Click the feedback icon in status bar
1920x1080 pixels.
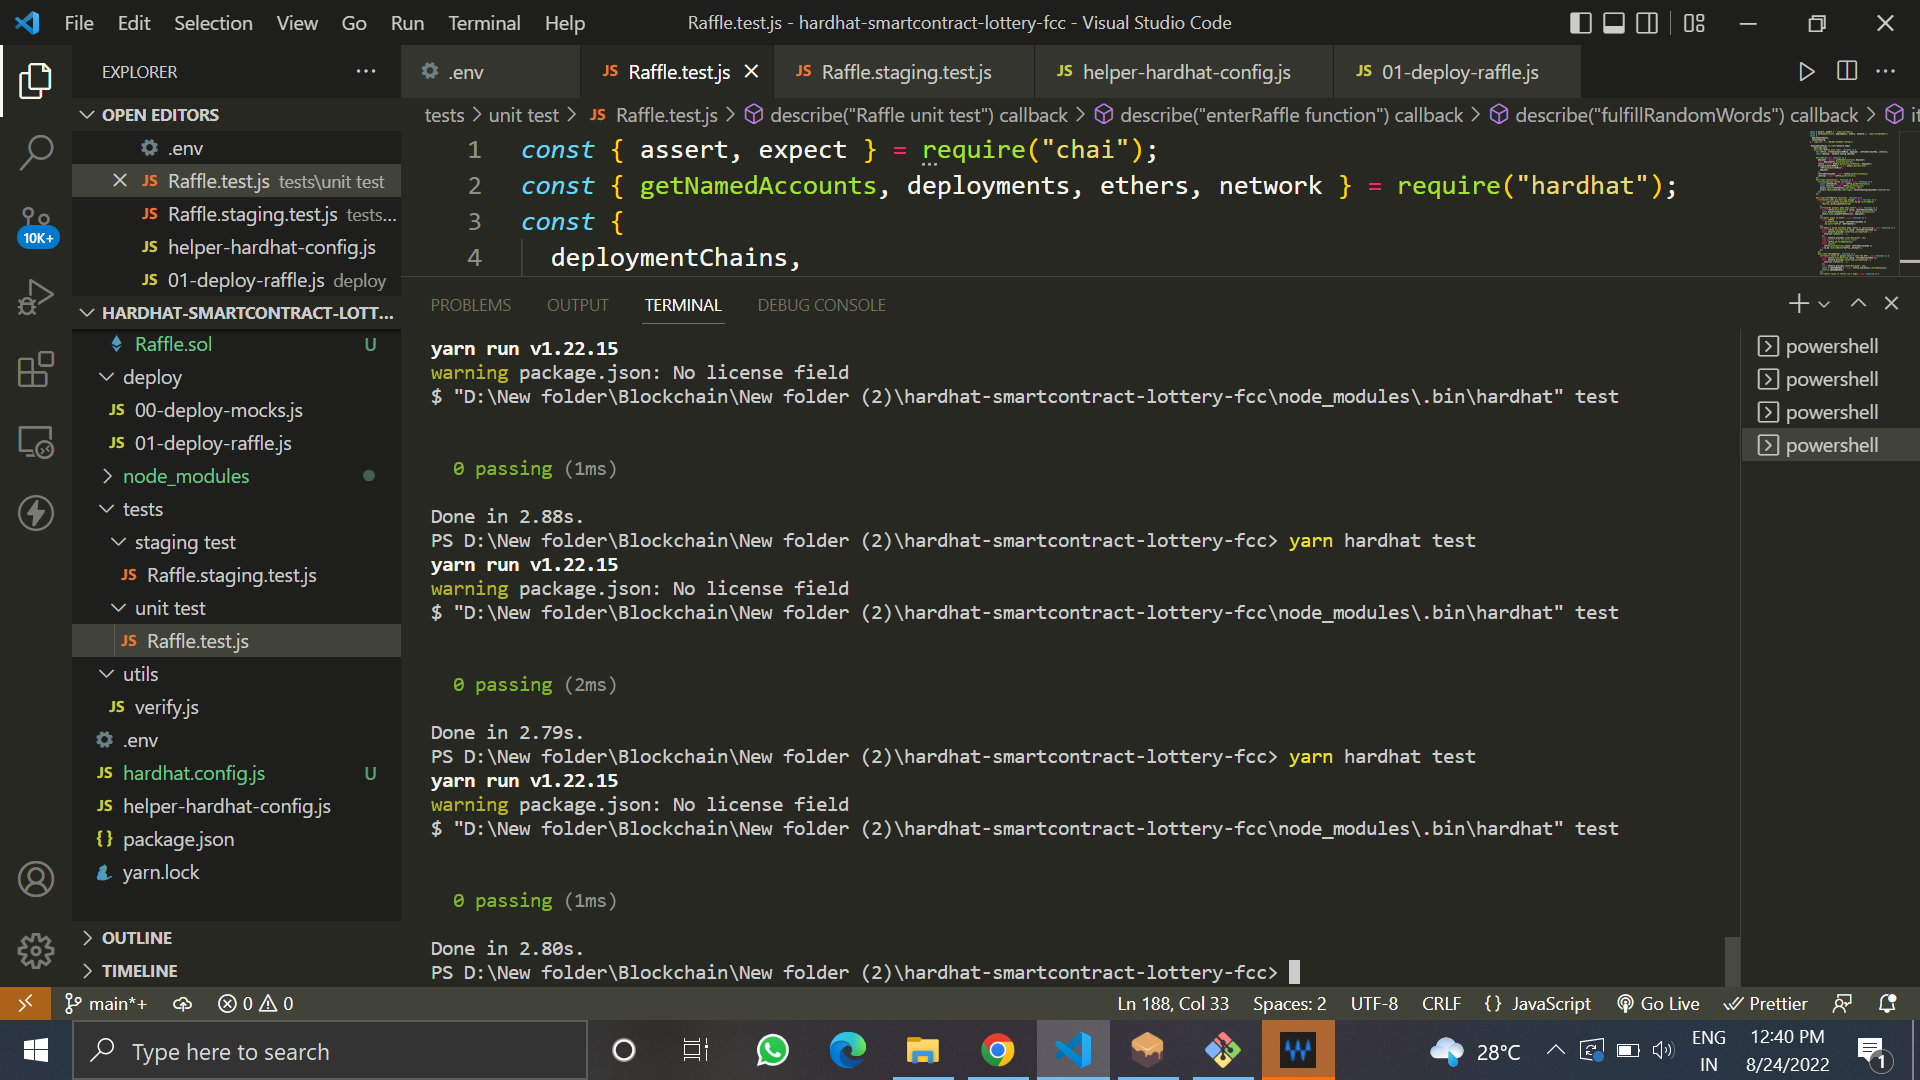1842,1003
